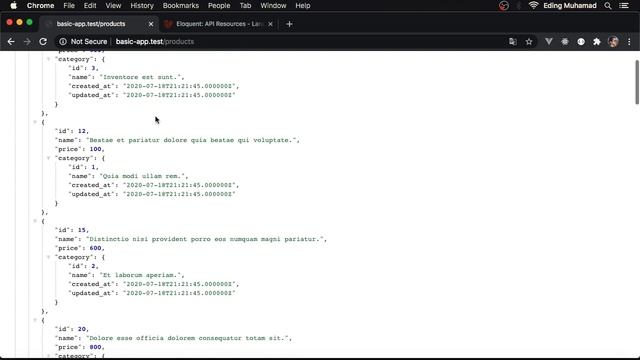The image size is (640, 360).
Task: Click the id value 15
Action: click(x=82, y=230)
